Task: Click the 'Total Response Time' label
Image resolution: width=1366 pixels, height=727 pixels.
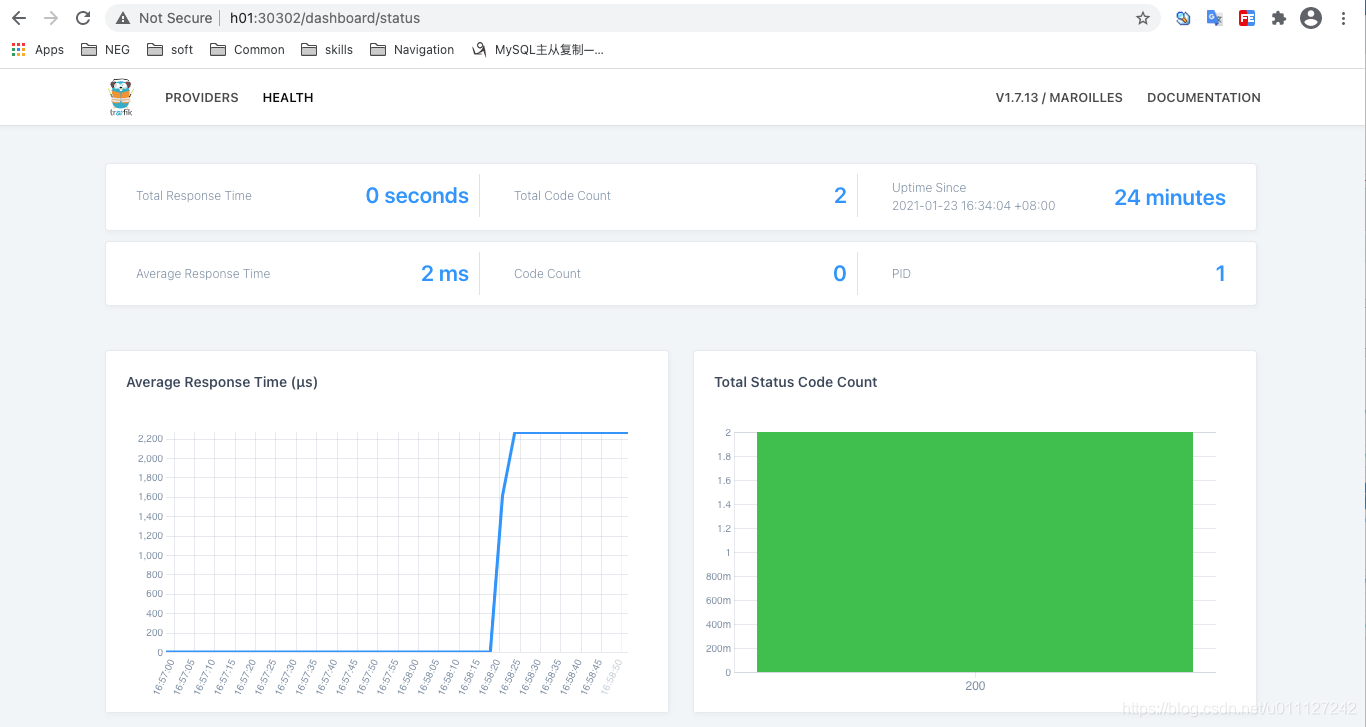Action: coord(194,196)
